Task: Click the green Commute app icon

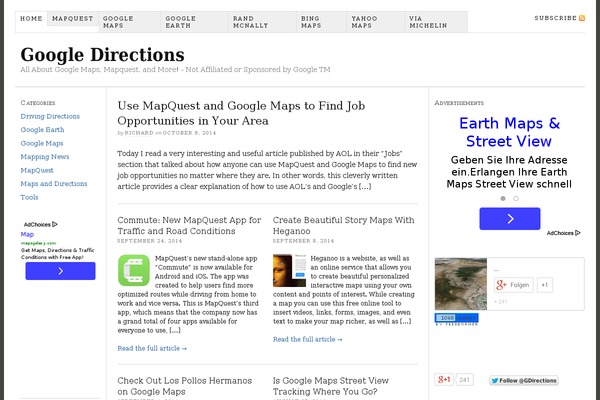Action: point(132,271)
